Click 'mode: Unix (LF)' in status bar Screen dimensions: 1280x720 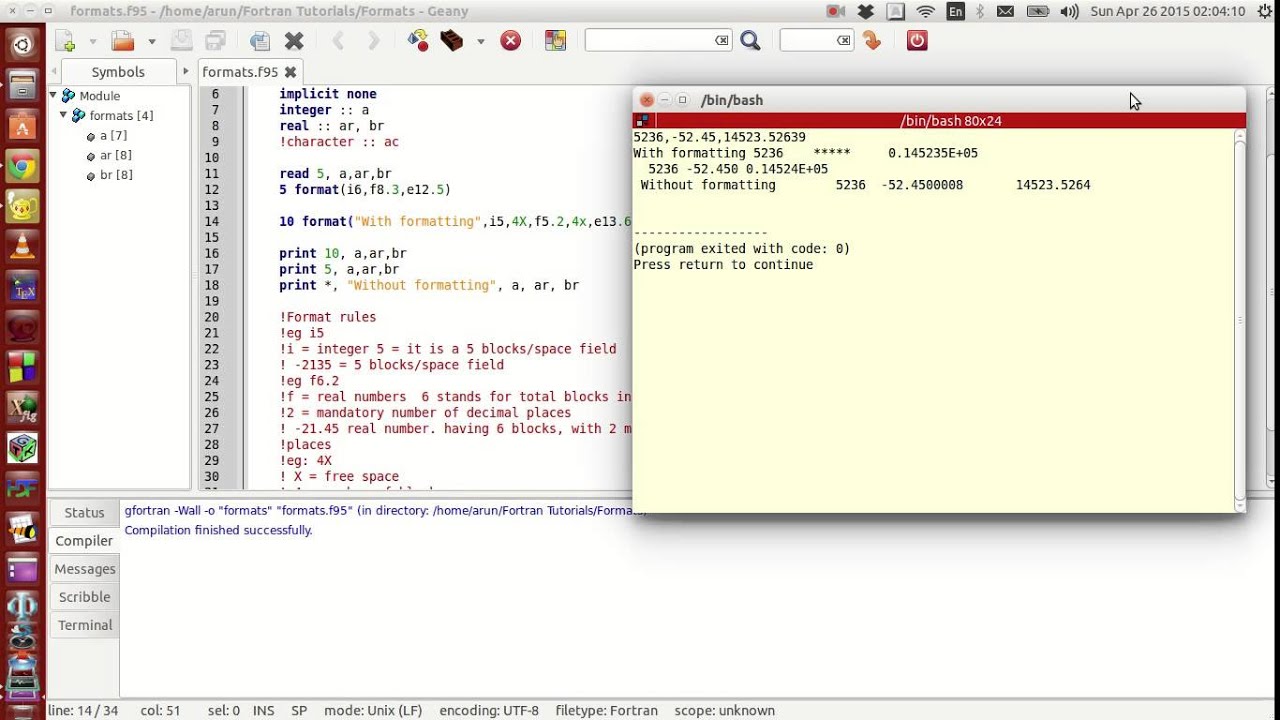(x=373, y=711)
